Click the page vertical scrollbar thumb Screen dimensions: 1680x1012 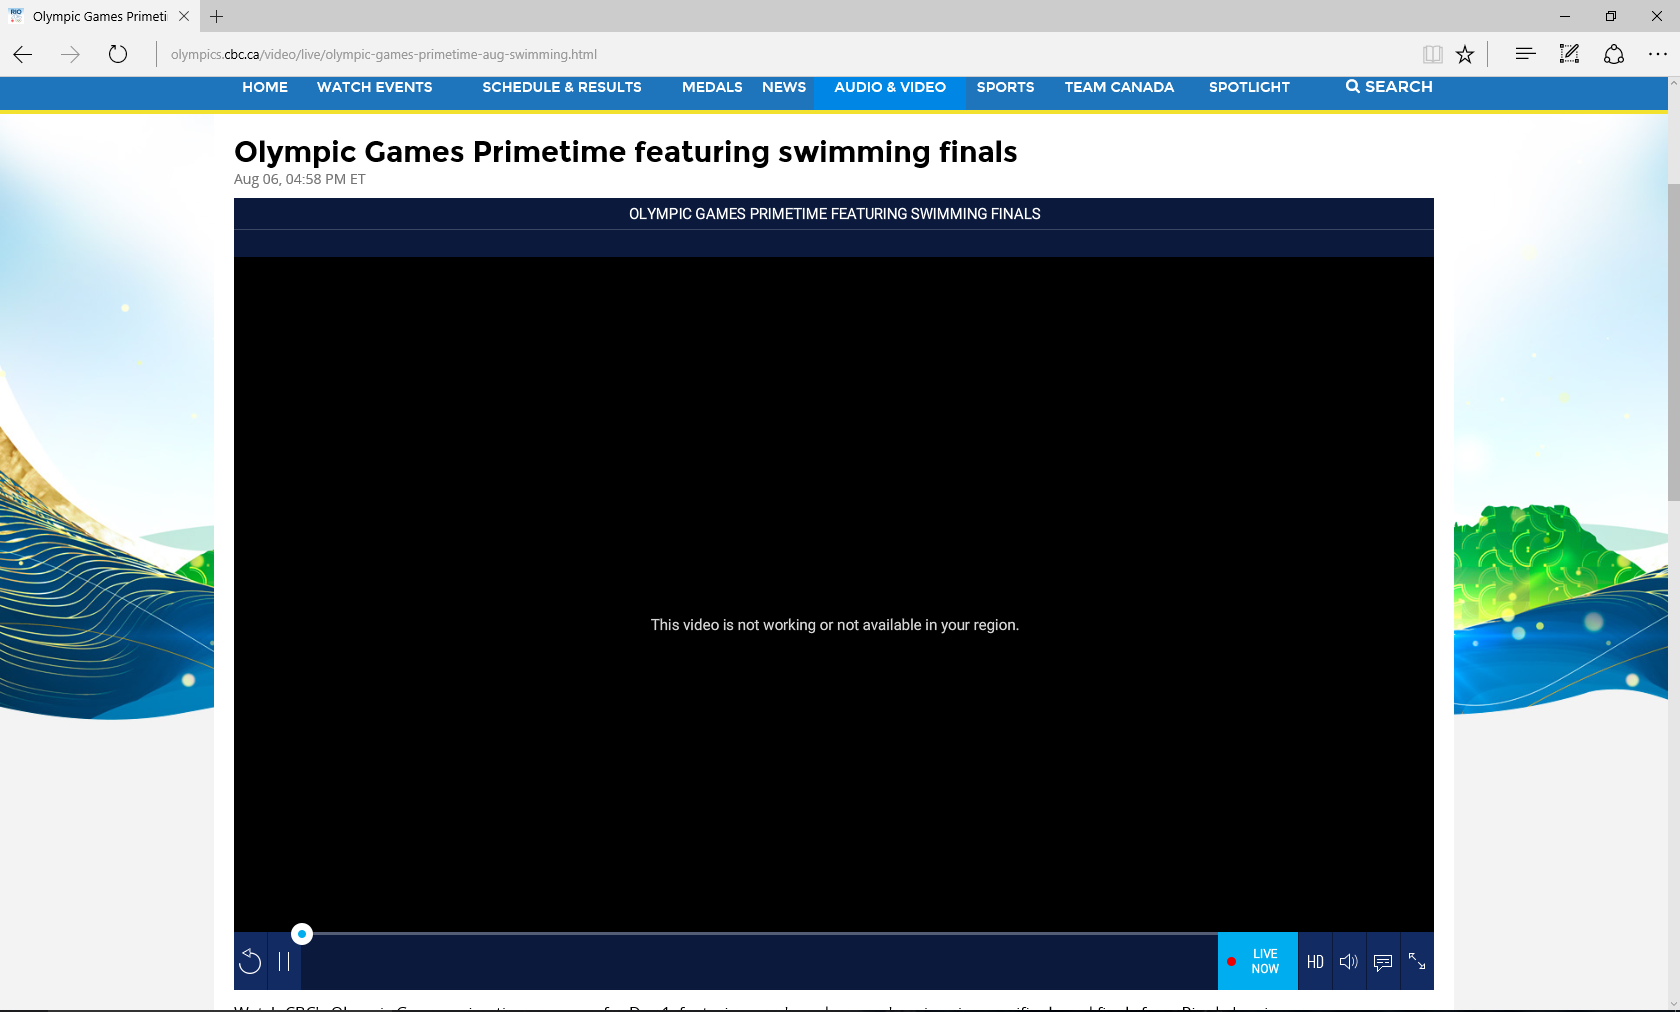1673,342
